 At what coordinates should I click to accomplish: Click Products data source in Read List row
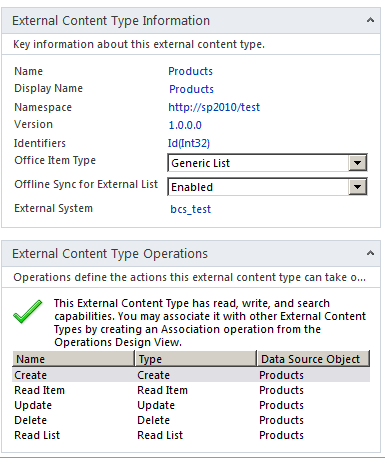pyautogui.click(x=281, y=435)
